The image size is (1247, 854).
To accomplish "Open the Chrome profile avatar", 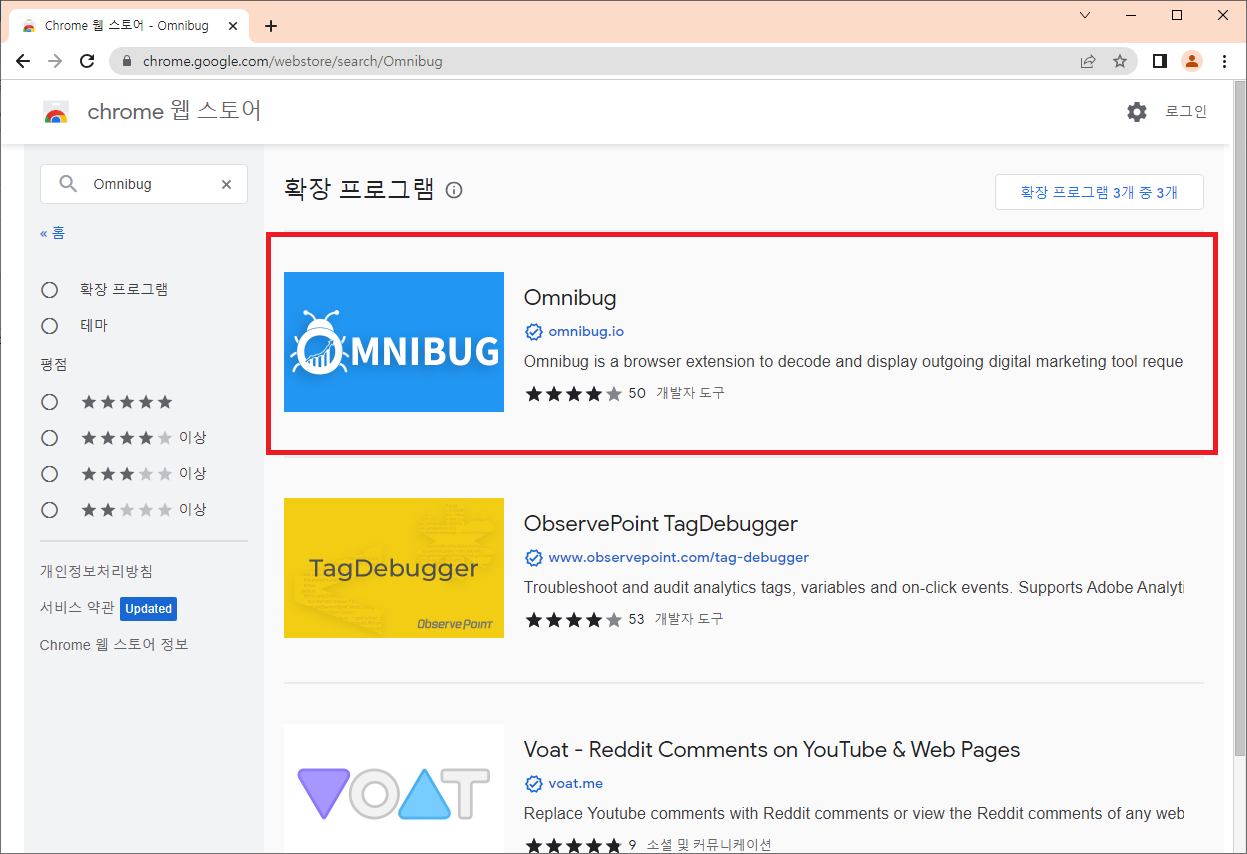I will [1191, 61].
